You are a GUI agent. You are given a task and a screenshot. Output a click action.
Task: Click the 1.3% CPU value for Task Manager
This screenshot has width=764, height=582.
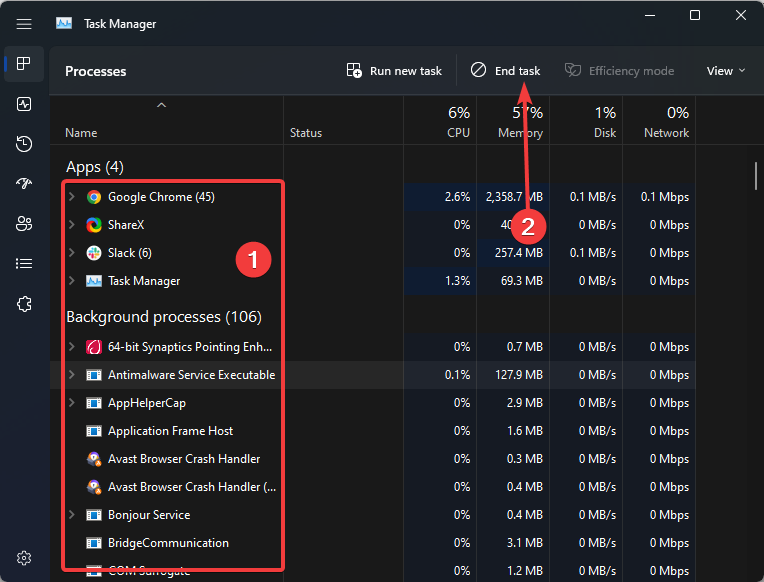[457, 281]
